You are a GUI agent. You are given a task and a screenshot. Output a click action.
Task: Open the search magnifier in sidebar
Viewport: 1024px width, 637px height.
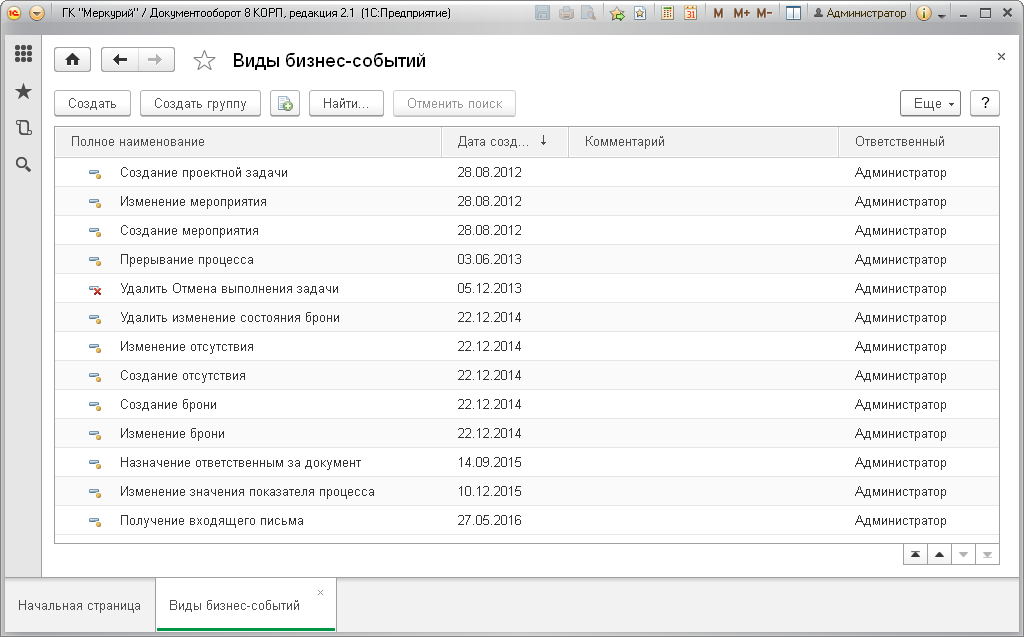point(24,165)
